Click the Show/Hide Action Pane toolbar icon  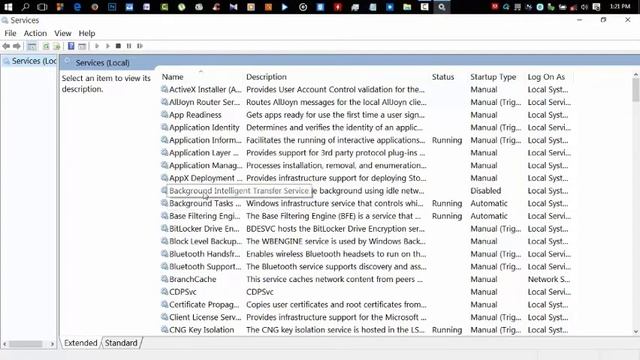pos(82,46)
